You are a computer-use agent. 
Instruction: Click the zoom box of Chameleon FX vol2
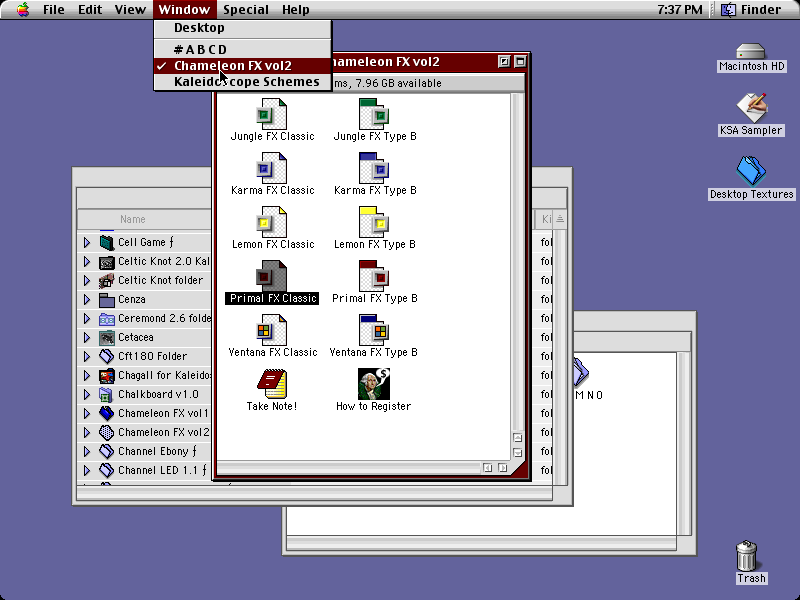coord(504,62)
